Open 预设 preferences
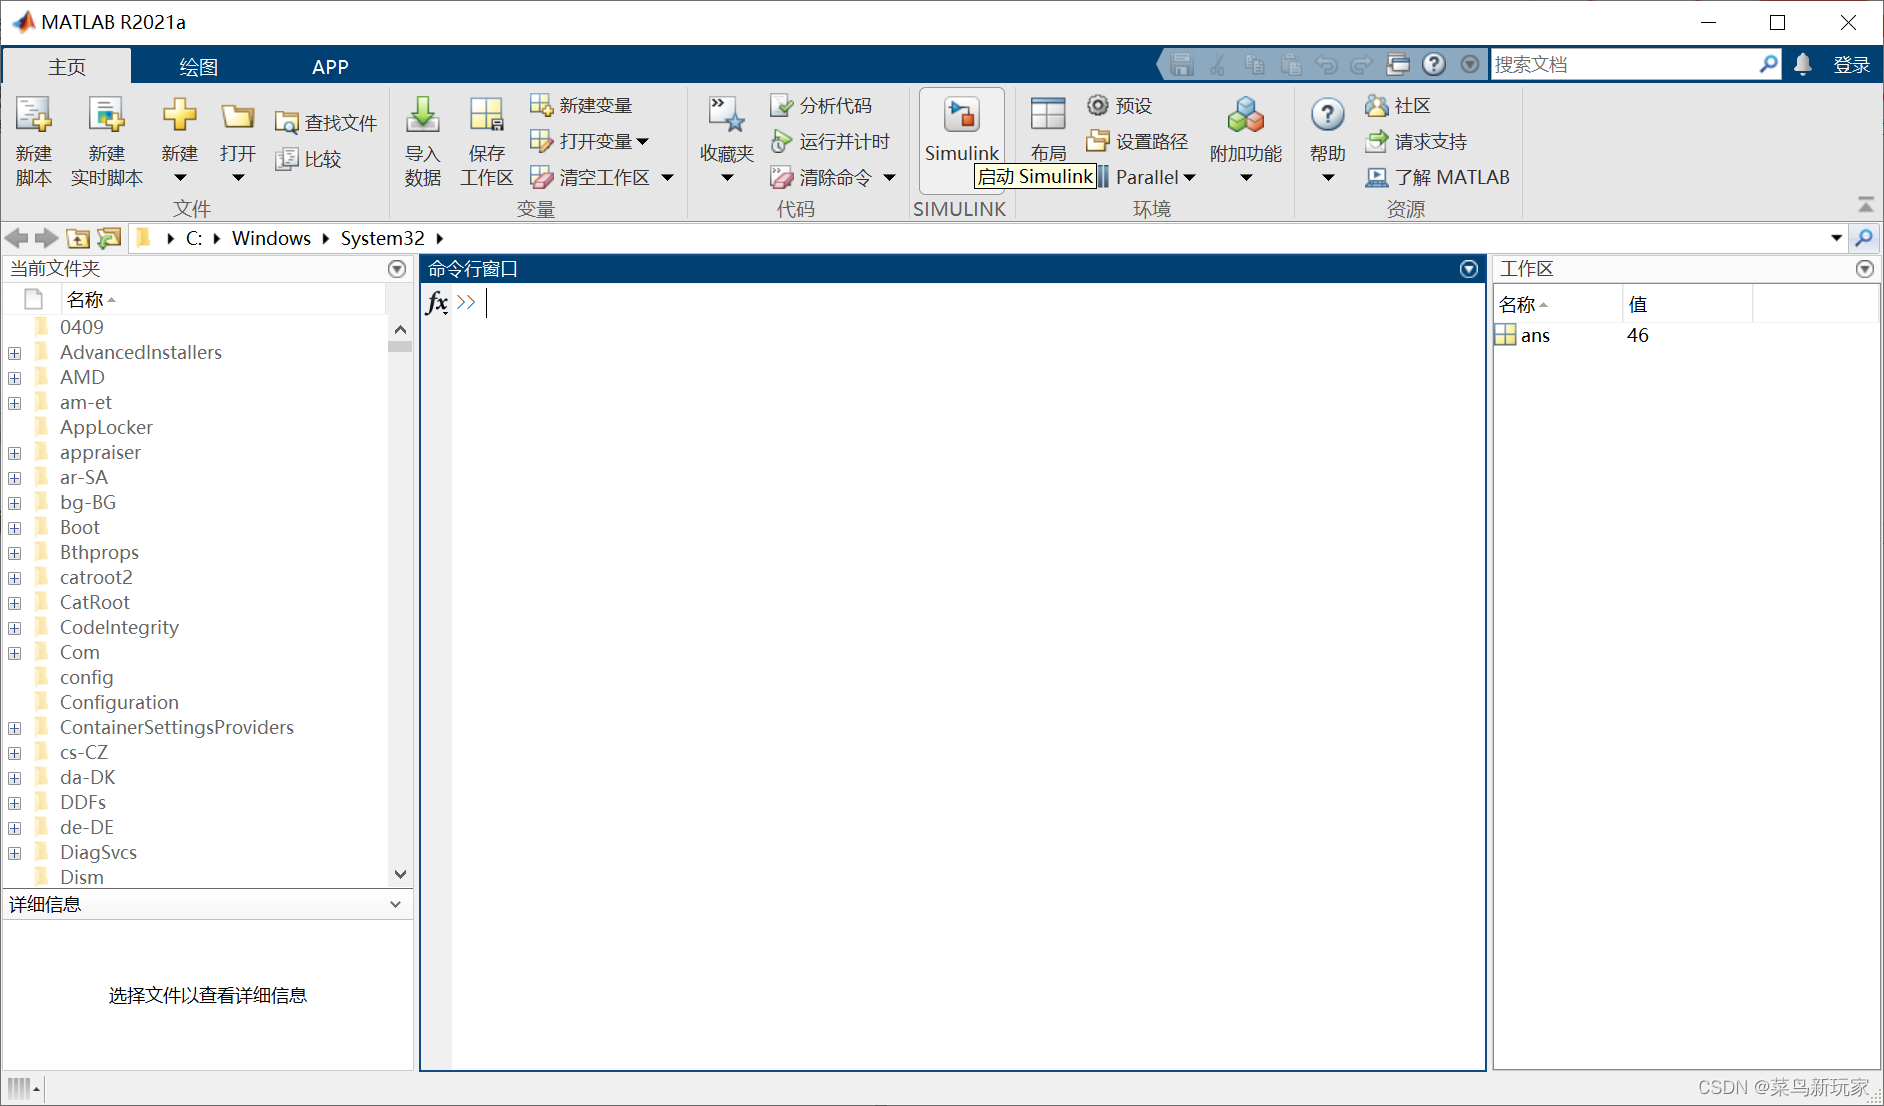 [1120, 105]
